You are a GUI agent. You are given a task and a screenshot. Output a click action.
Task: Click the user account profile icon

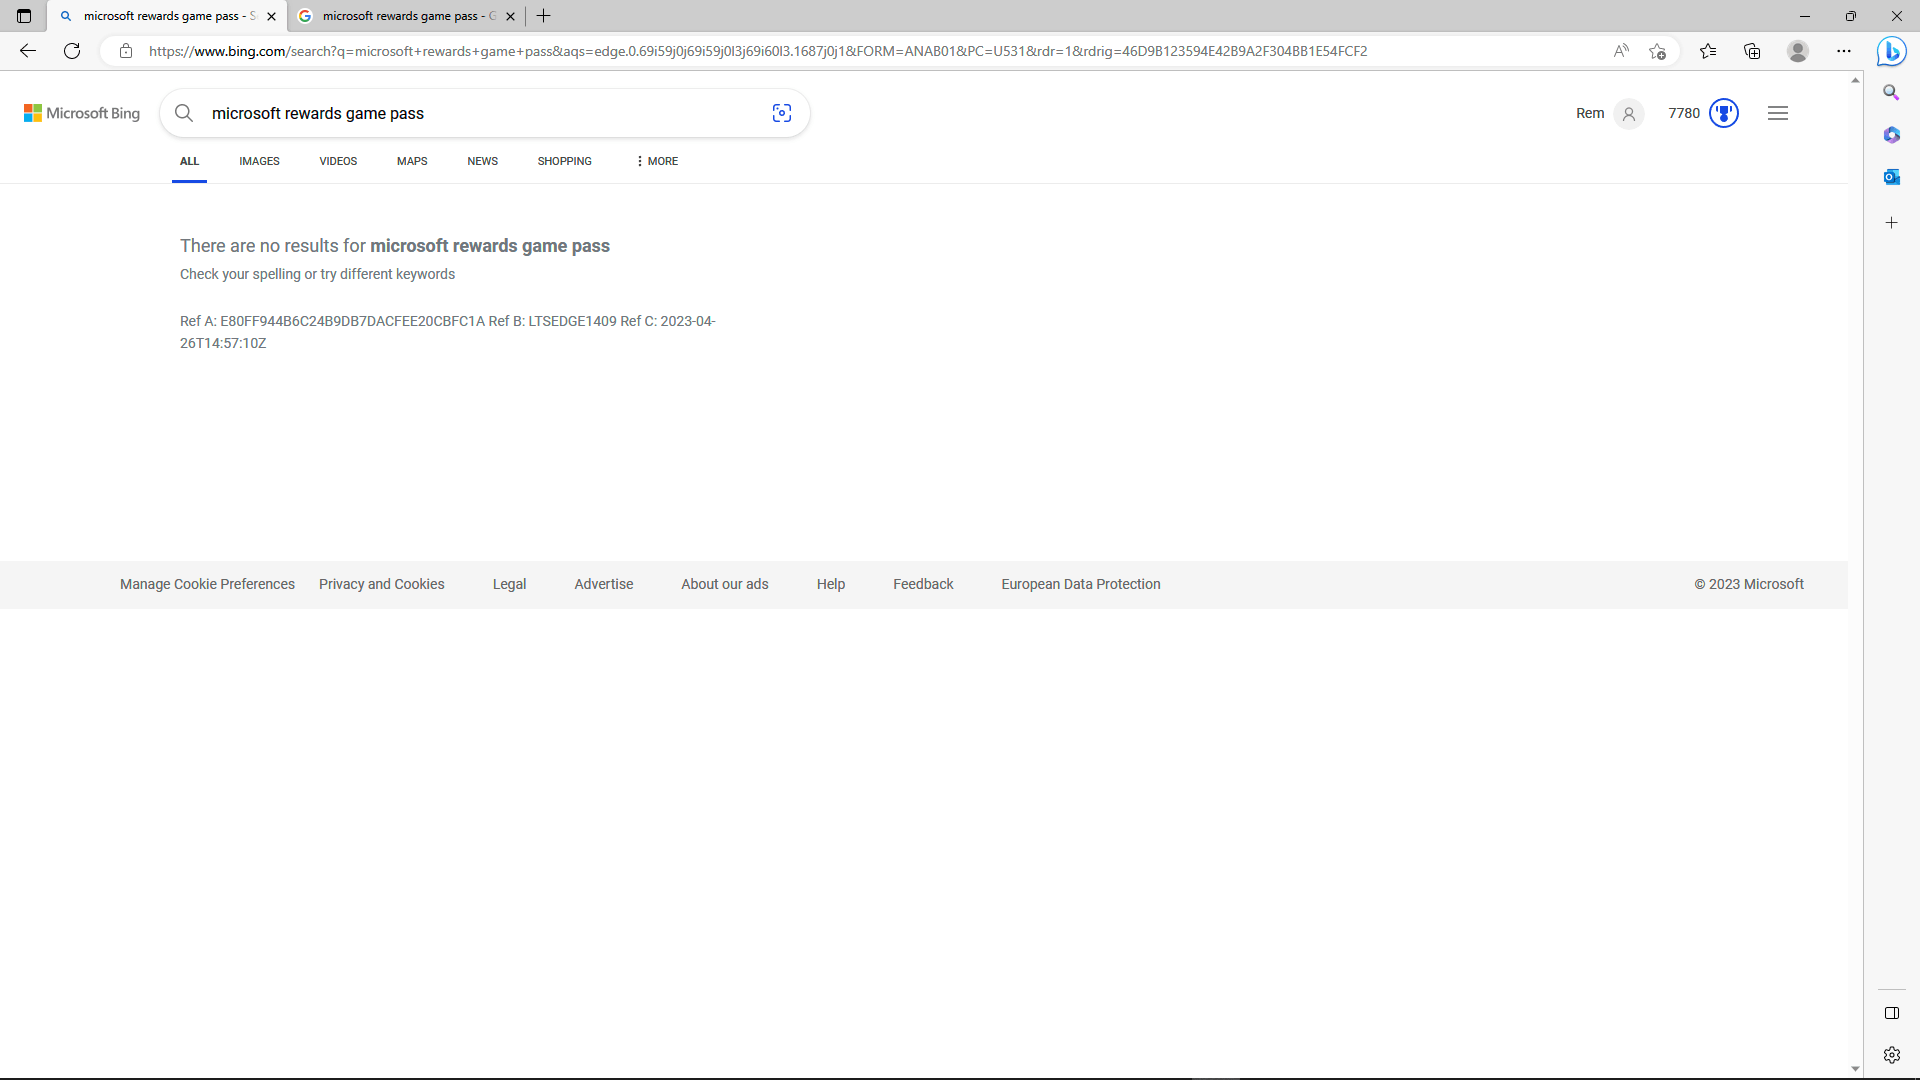tap(1627, 112)
